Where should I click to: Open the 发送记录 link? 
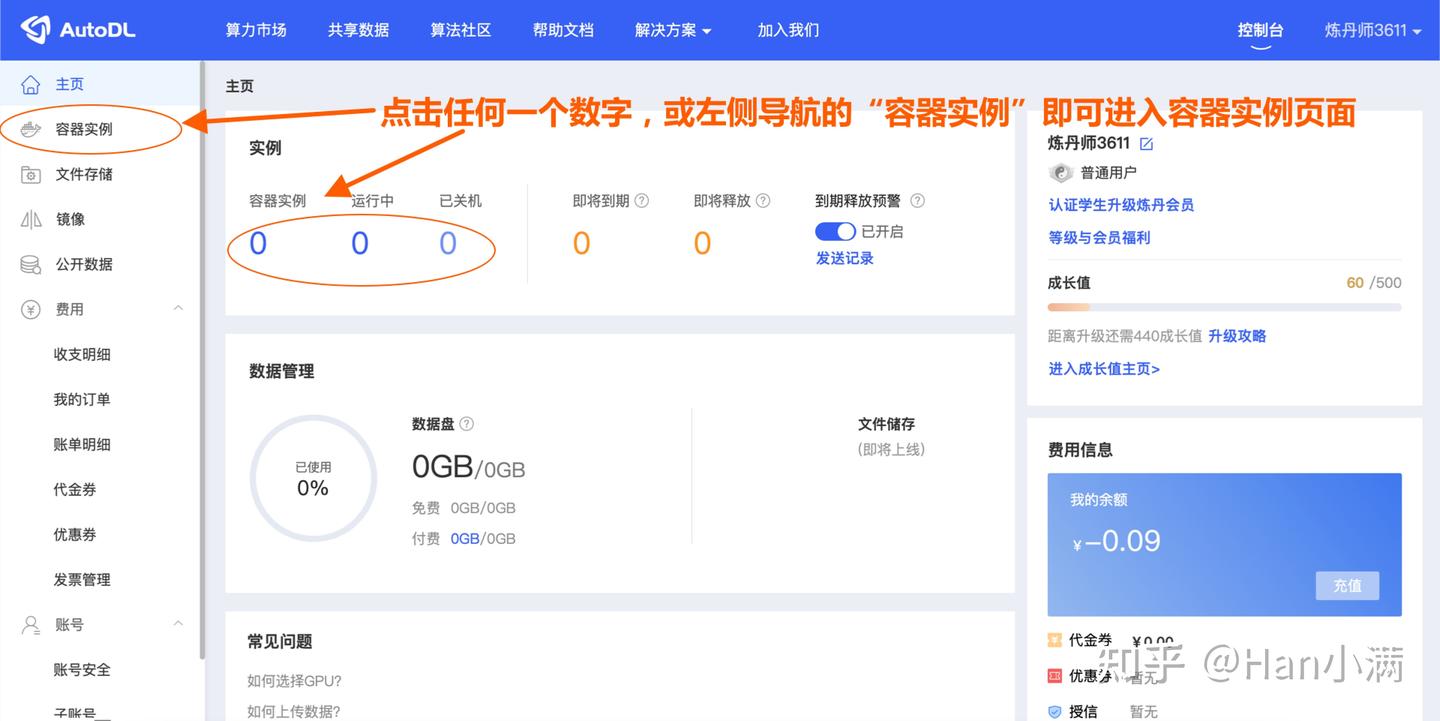point(845,258)
